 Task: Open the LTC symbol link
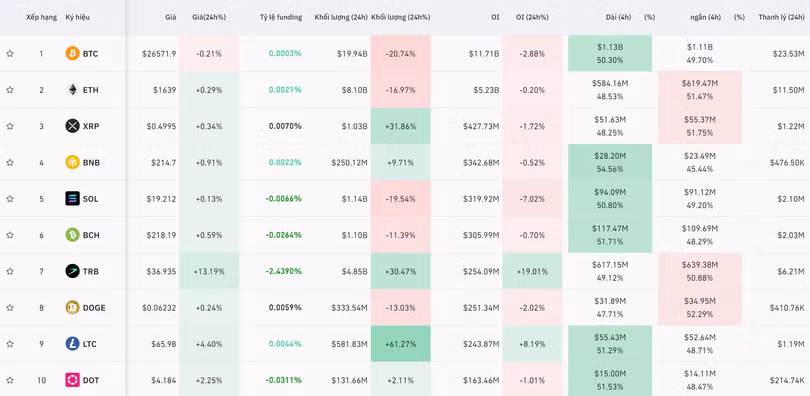click(x=90, y=344)
